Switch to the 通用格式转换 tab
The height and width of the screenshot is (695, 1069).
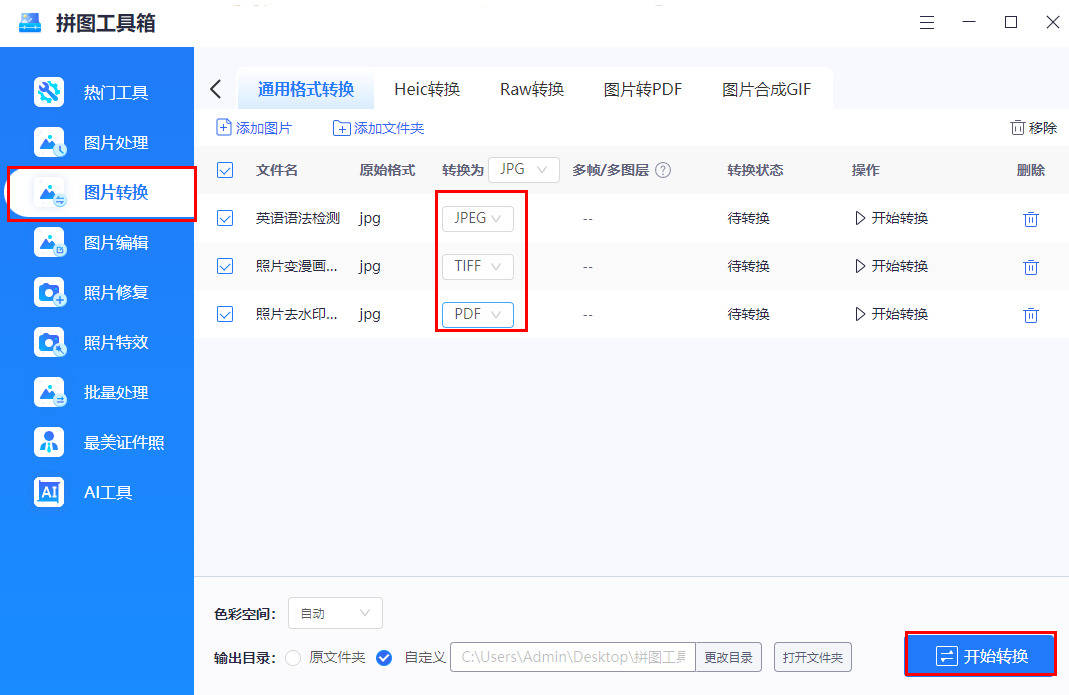(305, 89)
